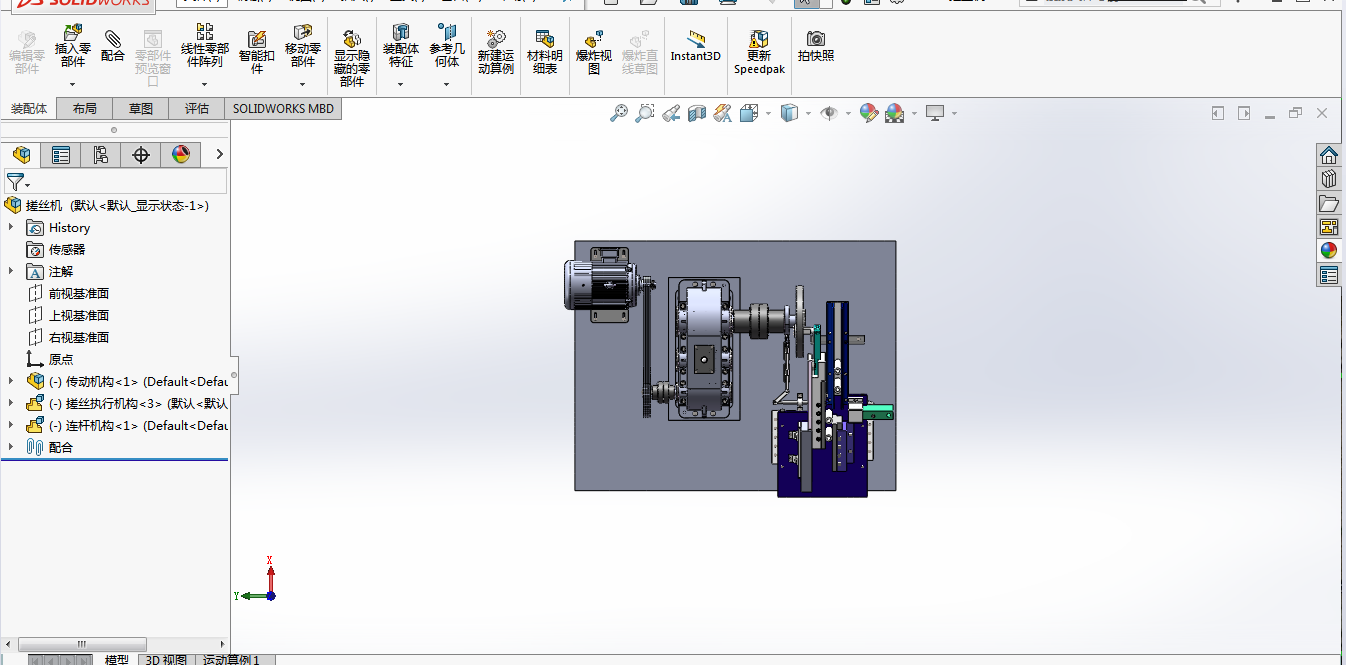This screenshot has height=665, width=1346.
Task: Expand manager panel tabs chevron
Action: point(219,154)
